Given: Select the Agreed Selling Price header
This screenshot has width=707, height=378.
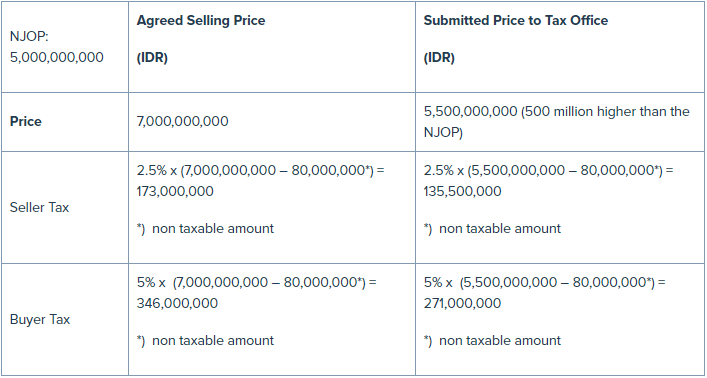Looking at the screenshot, I should click(x=201, y=20).
